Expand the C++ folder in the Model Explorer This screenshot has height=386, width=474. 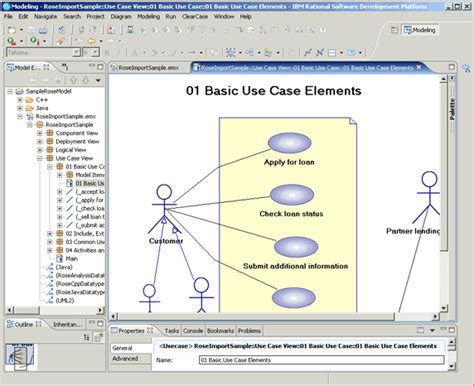20,100
